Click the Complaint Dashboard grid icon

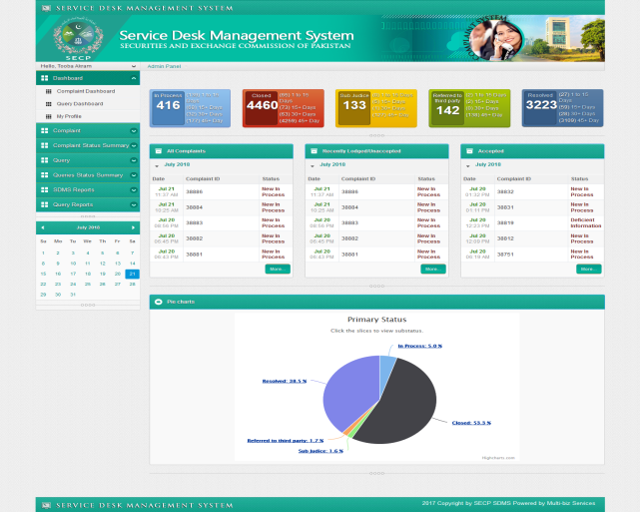pos(48,91)
